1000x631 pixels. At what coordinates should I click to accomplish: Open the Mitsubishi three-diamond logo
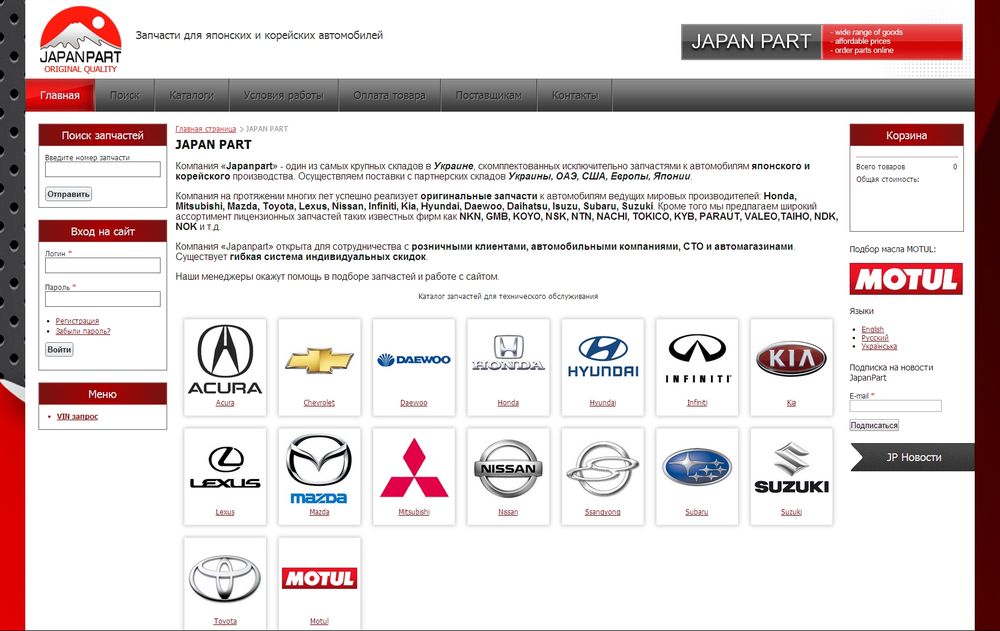point(414,468)
